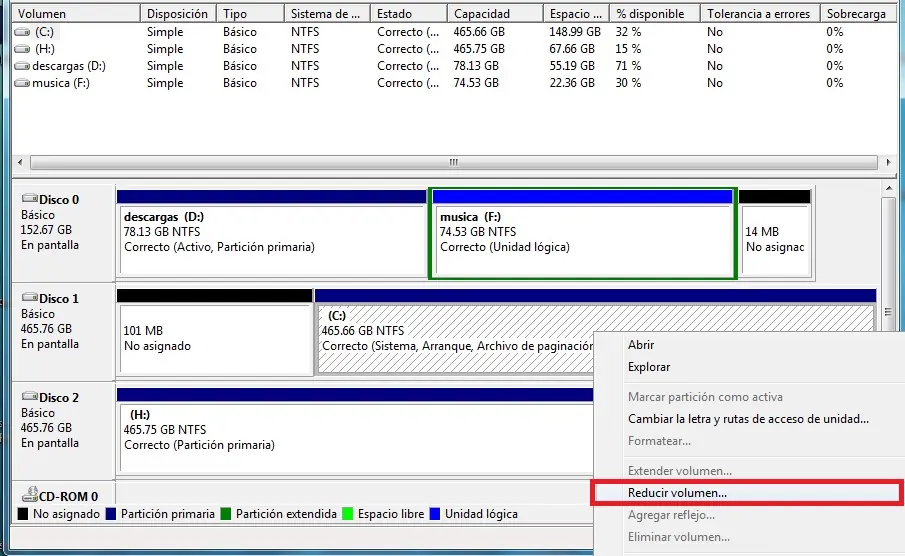Select Abrir in the context menu
Image resolution: width=905 pixels, height=556 pixels.
[x=641, y=345]
